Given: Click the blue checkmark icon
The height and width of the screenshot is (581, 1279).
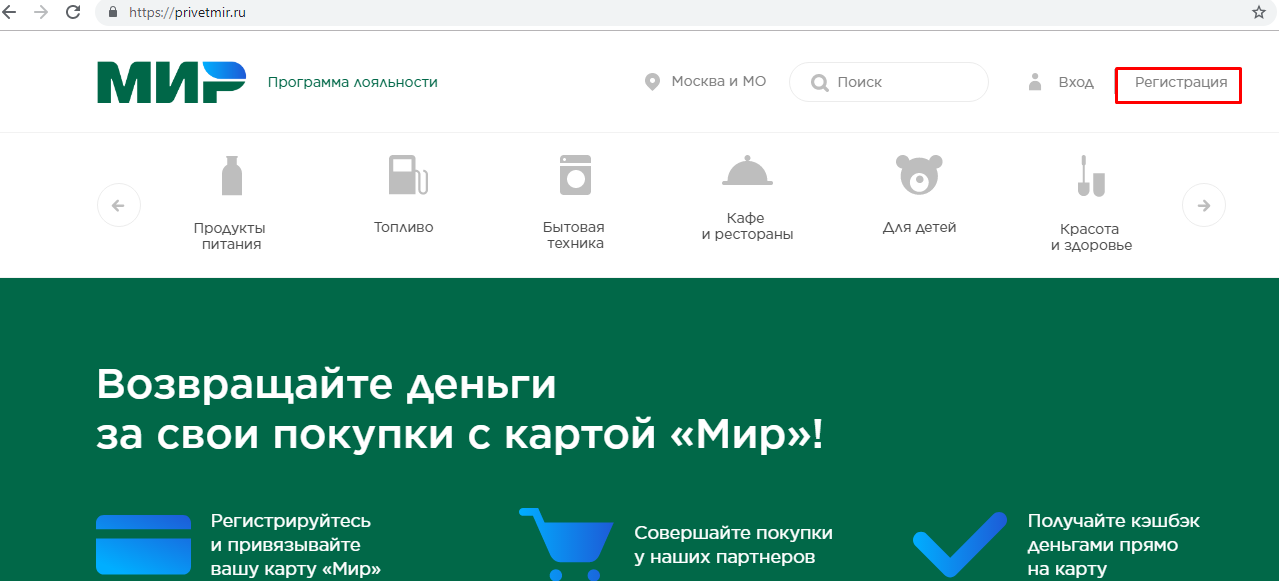Looking at the screenshot, I should [960, 545].
